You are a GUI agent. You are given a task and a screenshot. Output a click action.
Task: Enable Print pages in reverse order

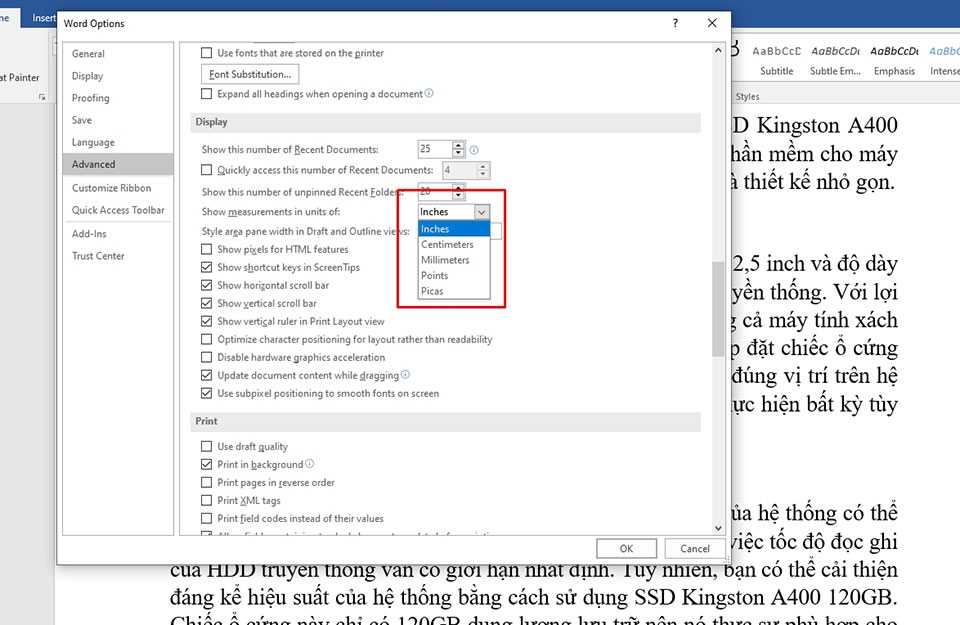[x=204, y=482]
